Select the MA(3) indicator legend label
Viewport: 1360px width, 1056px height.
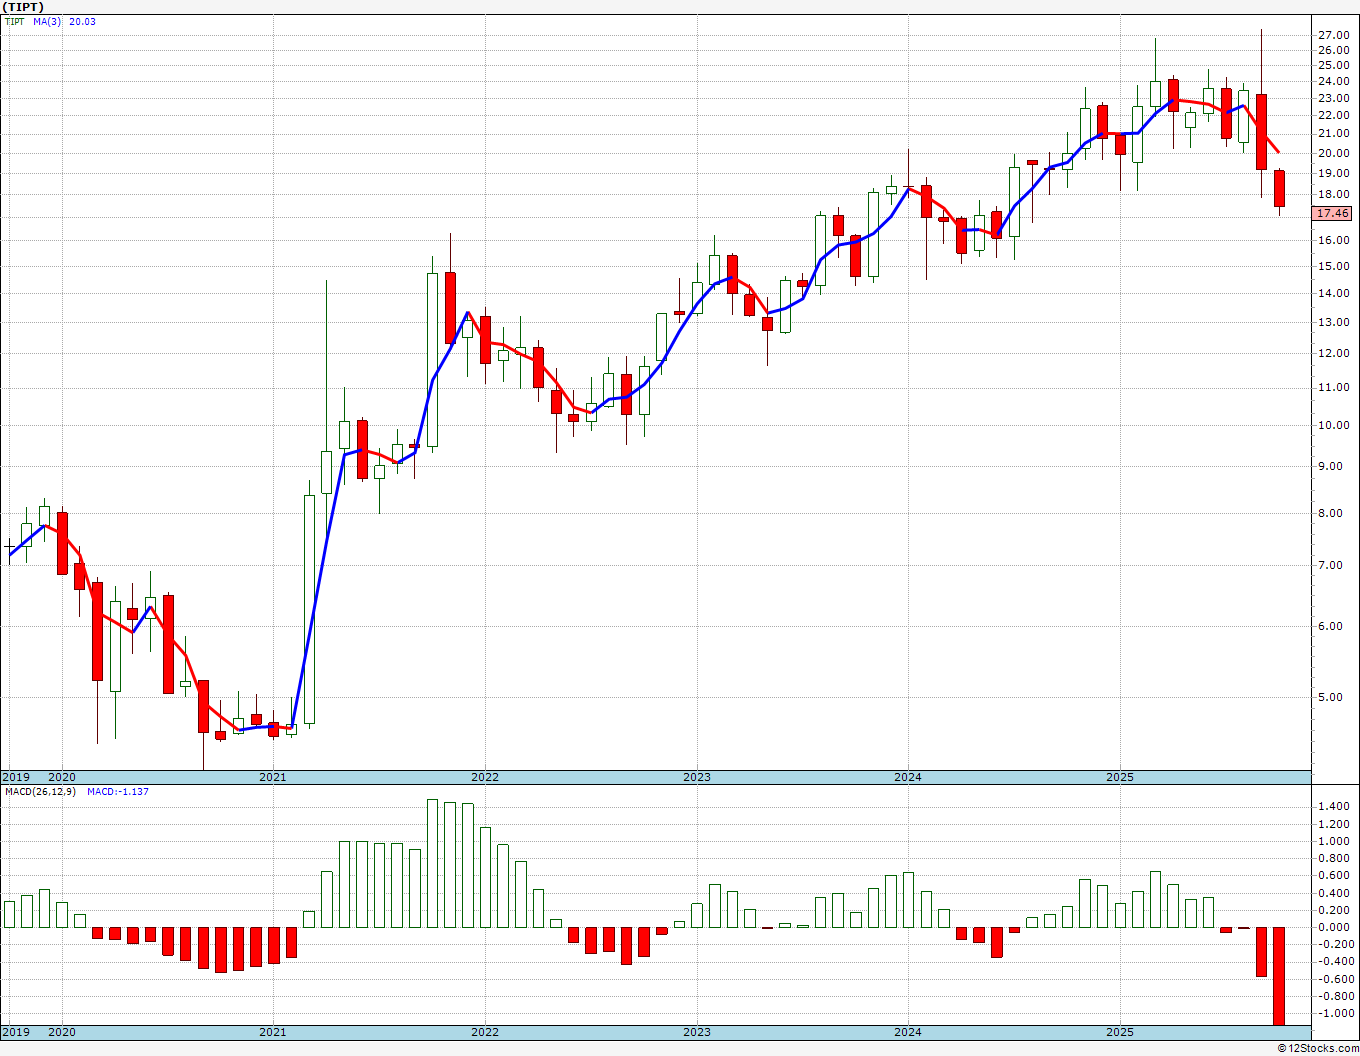pos(47,21)
